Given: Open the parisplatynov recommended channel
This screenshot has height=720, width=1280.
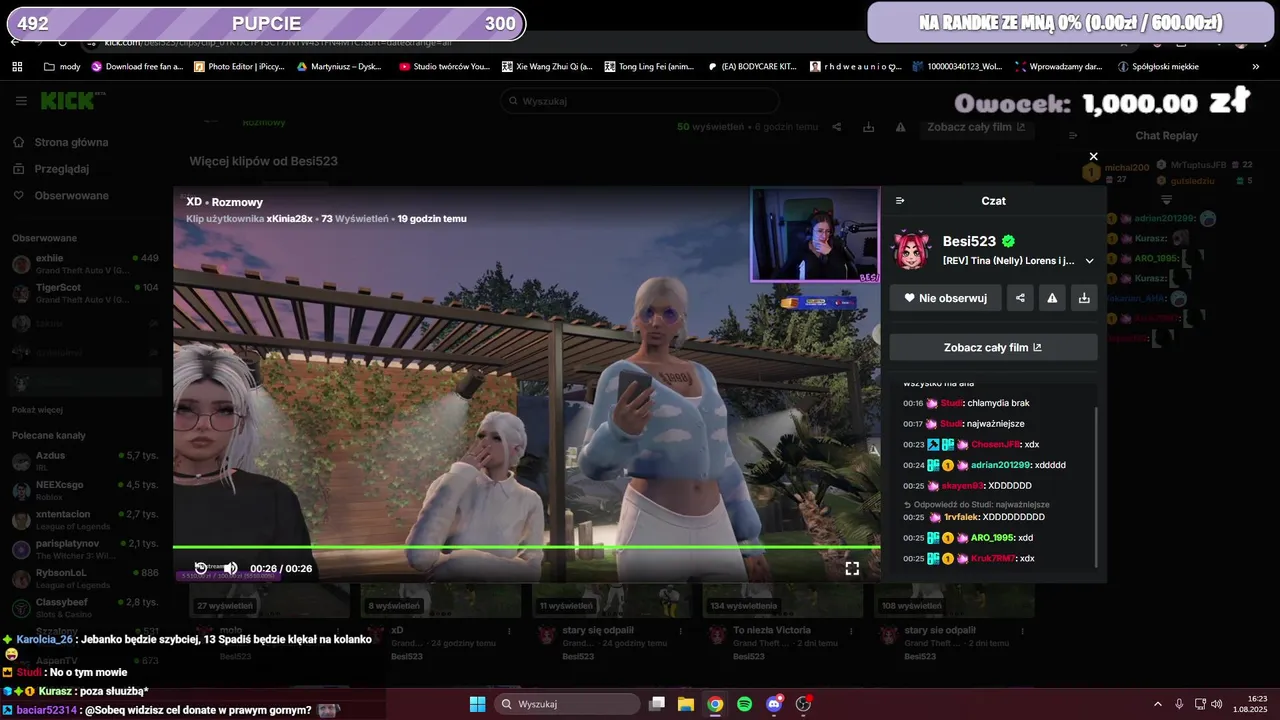Looking at the screenshot, I should [84, 549].
